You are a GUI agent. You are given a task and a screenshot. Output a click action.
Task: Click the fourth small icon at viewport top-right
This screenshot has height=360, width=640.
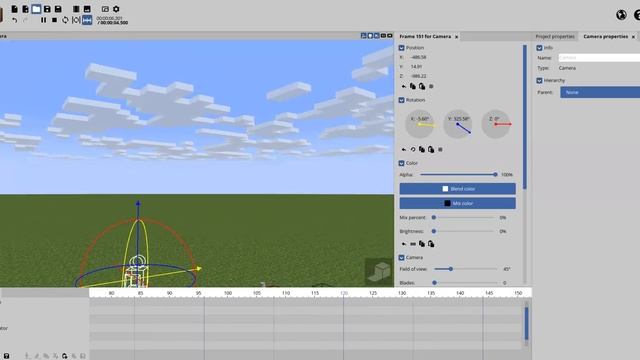tap(383, 36)
